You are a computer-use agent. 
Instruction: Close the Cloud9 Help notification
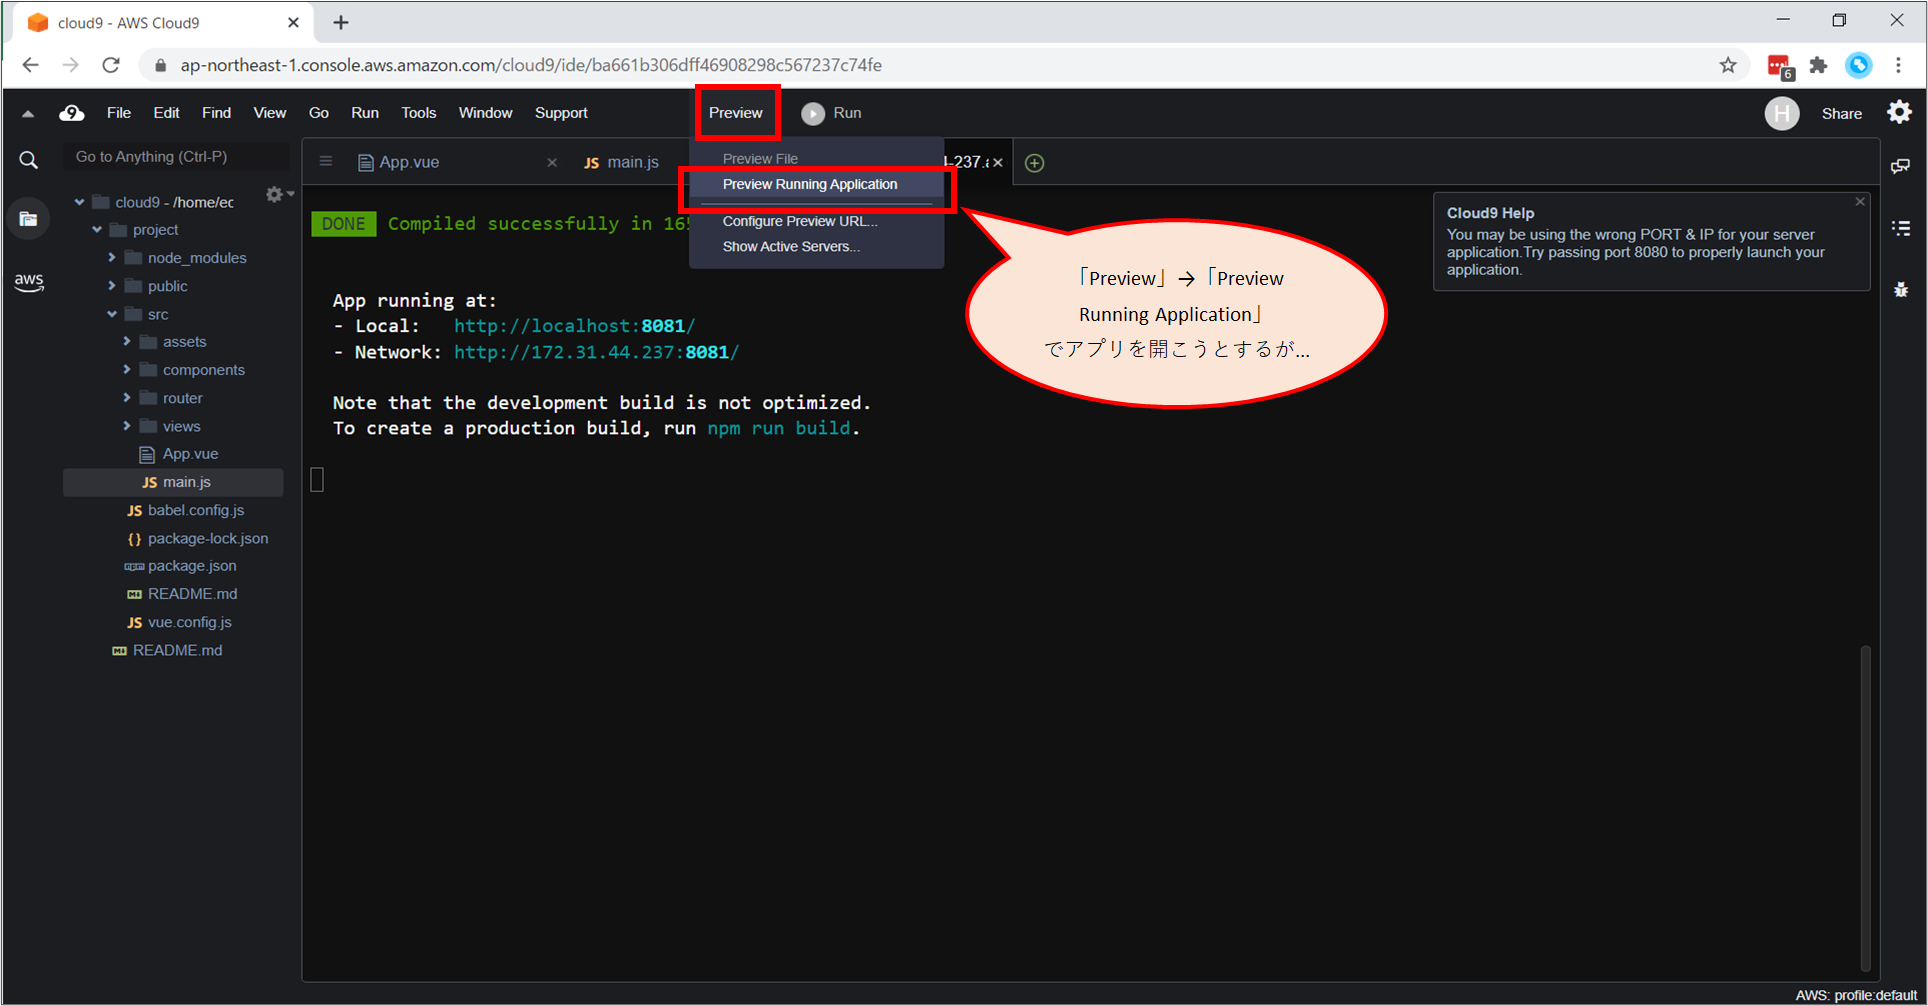pyautogui.click(x=1860, y=202)
